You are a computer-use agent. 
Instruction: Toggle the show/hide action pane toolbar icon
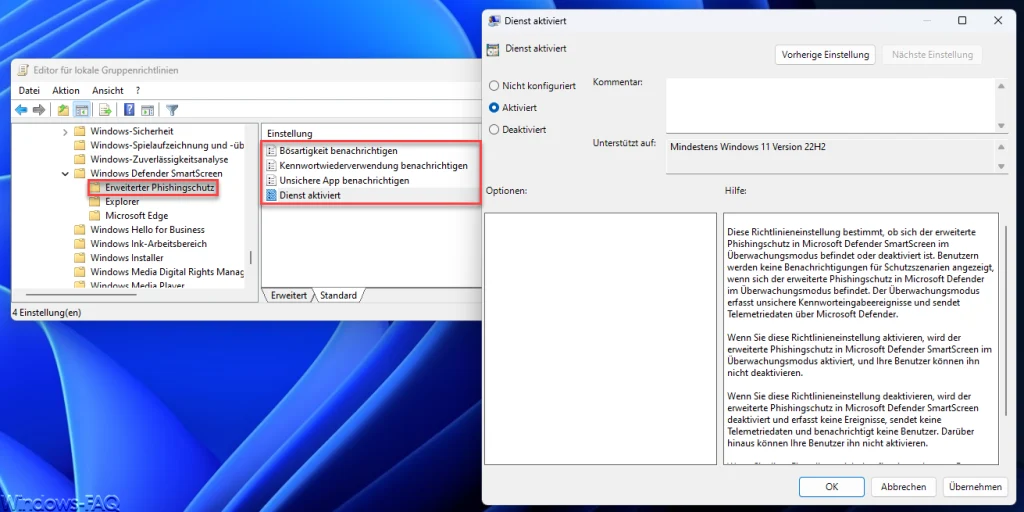[148, 110]
